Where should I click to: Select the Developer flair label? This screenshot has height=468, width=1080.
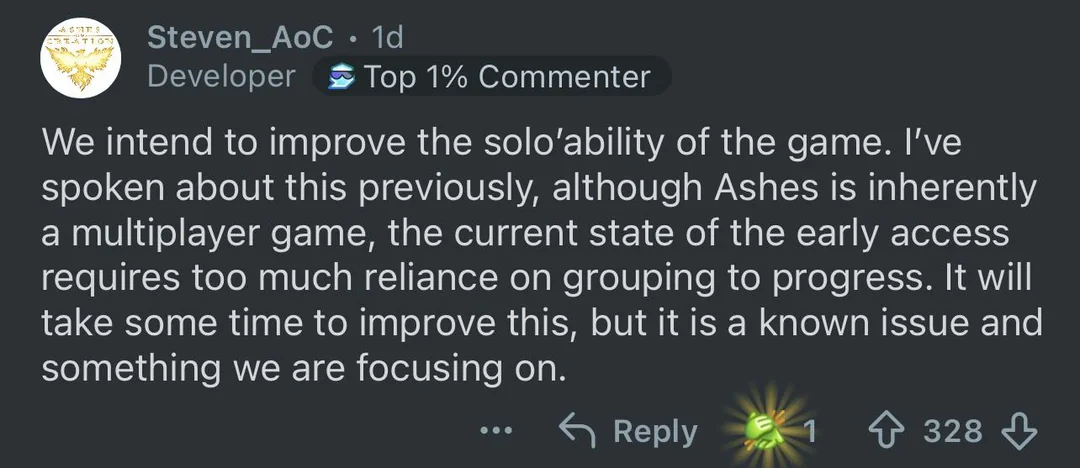click(x=221, y=77)
